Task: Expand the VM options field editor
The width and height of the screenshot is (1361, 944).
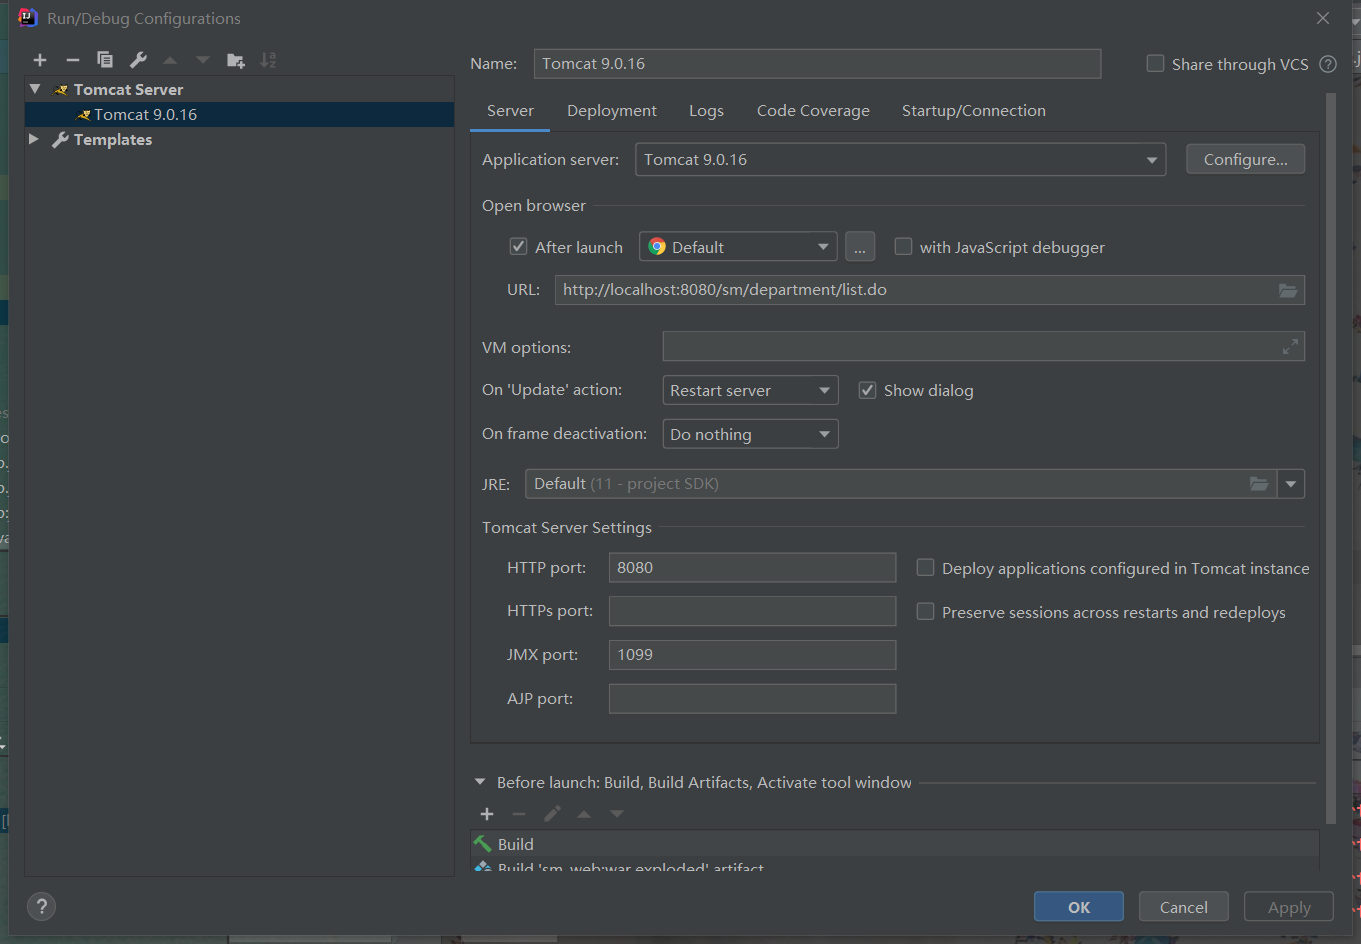Action: [x=1290, y=347]
